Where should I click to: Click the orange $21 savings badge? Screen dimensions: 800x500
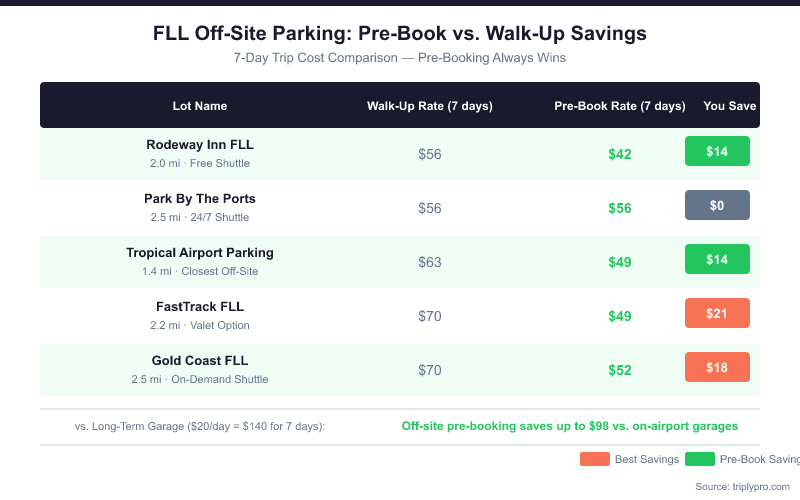717,313
